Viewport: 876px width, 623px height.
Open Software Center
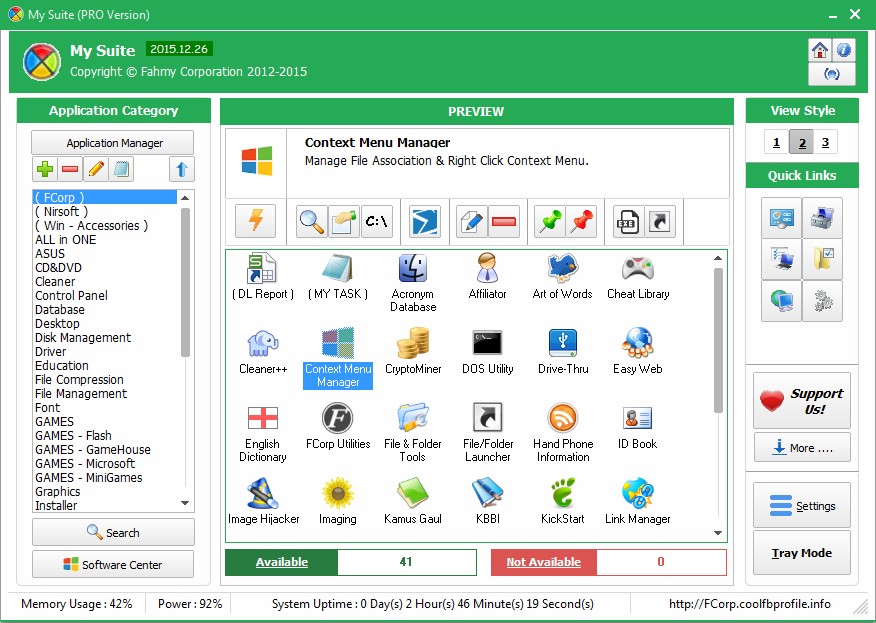click(x=113, y=564)
